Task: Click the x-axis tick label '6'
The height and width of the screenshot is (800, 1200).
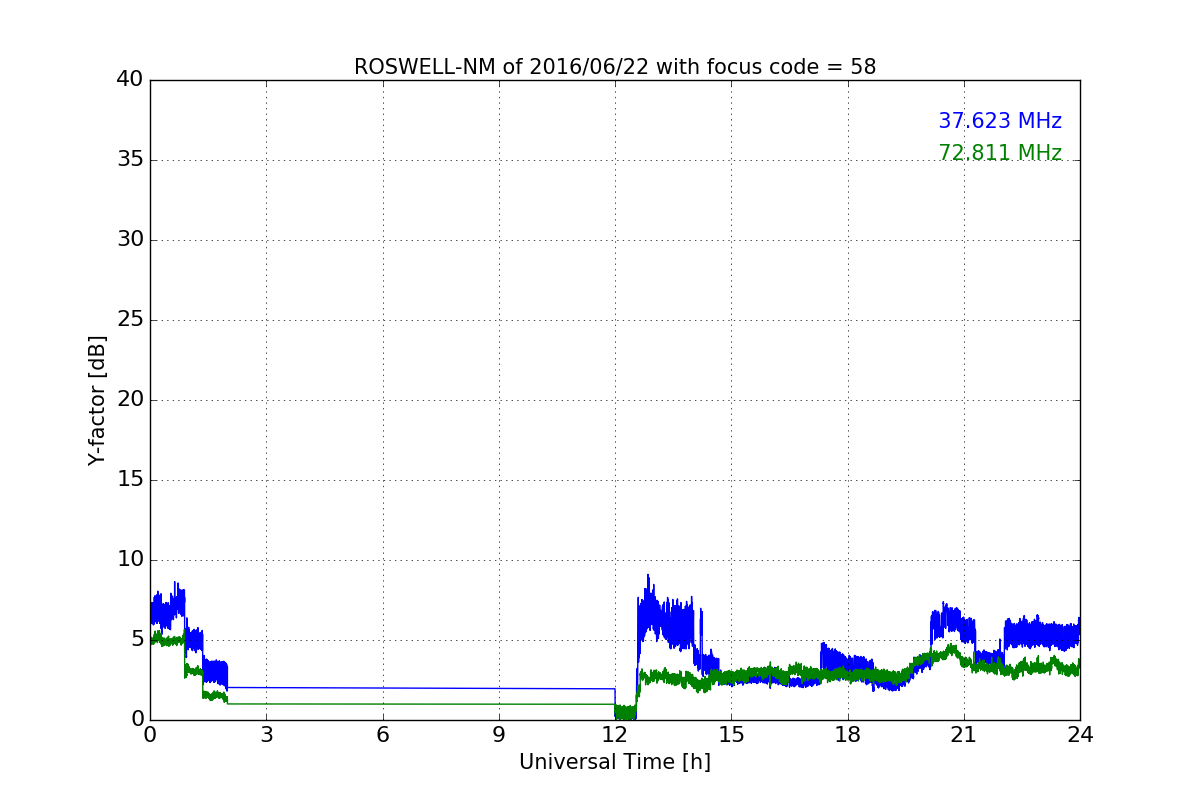Action: tap(382, 735)
